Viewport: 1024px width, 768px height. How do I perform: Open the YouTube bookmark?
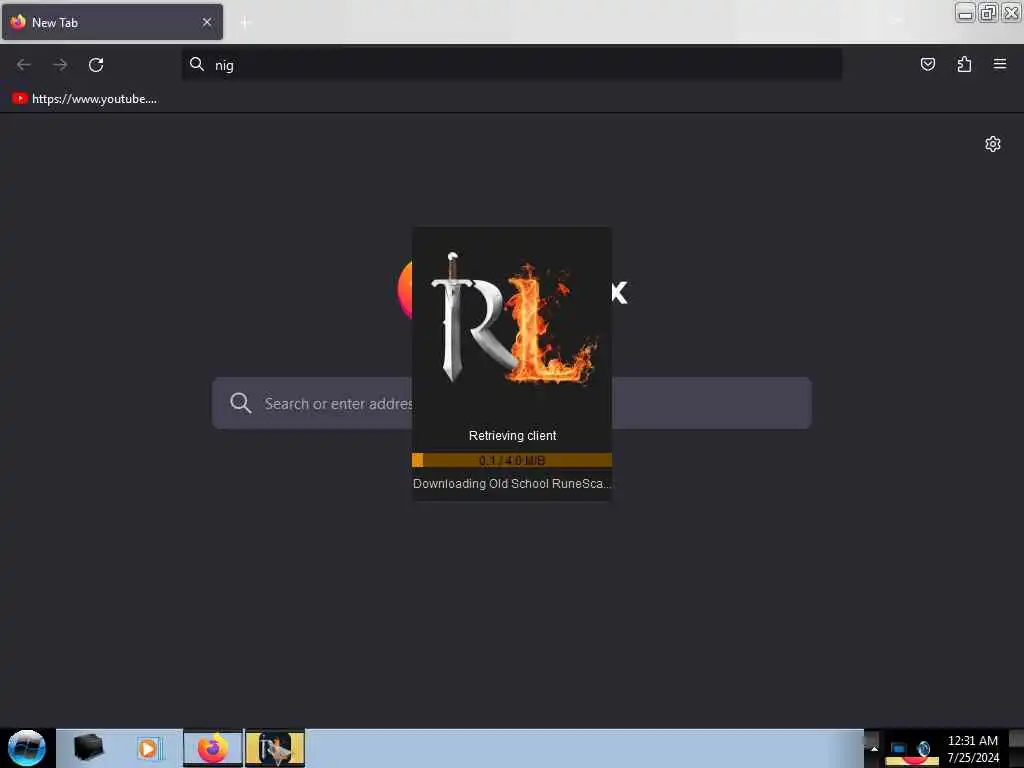[x=84, y=99]
